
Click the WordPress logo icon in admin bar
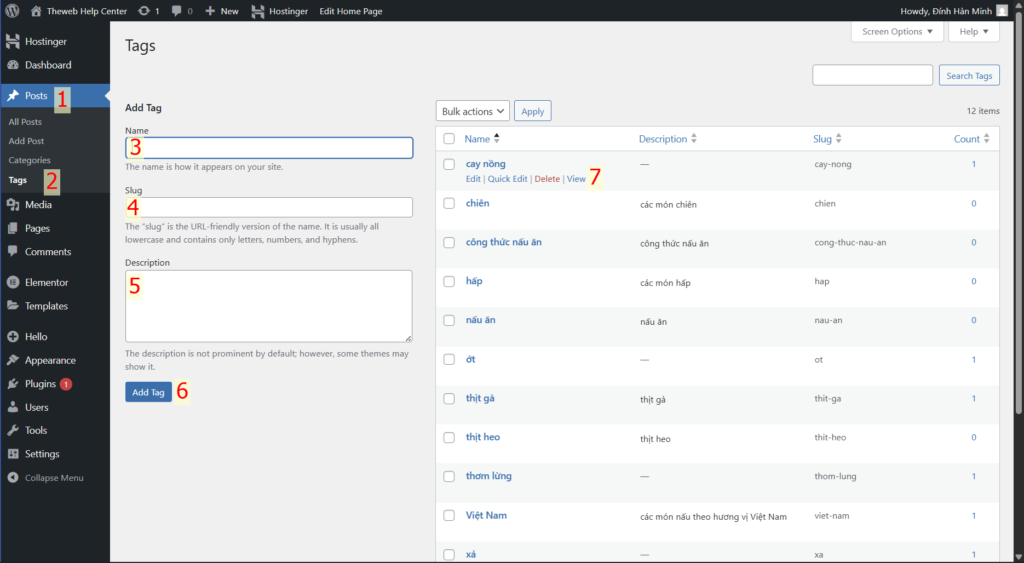click(12, 11)
